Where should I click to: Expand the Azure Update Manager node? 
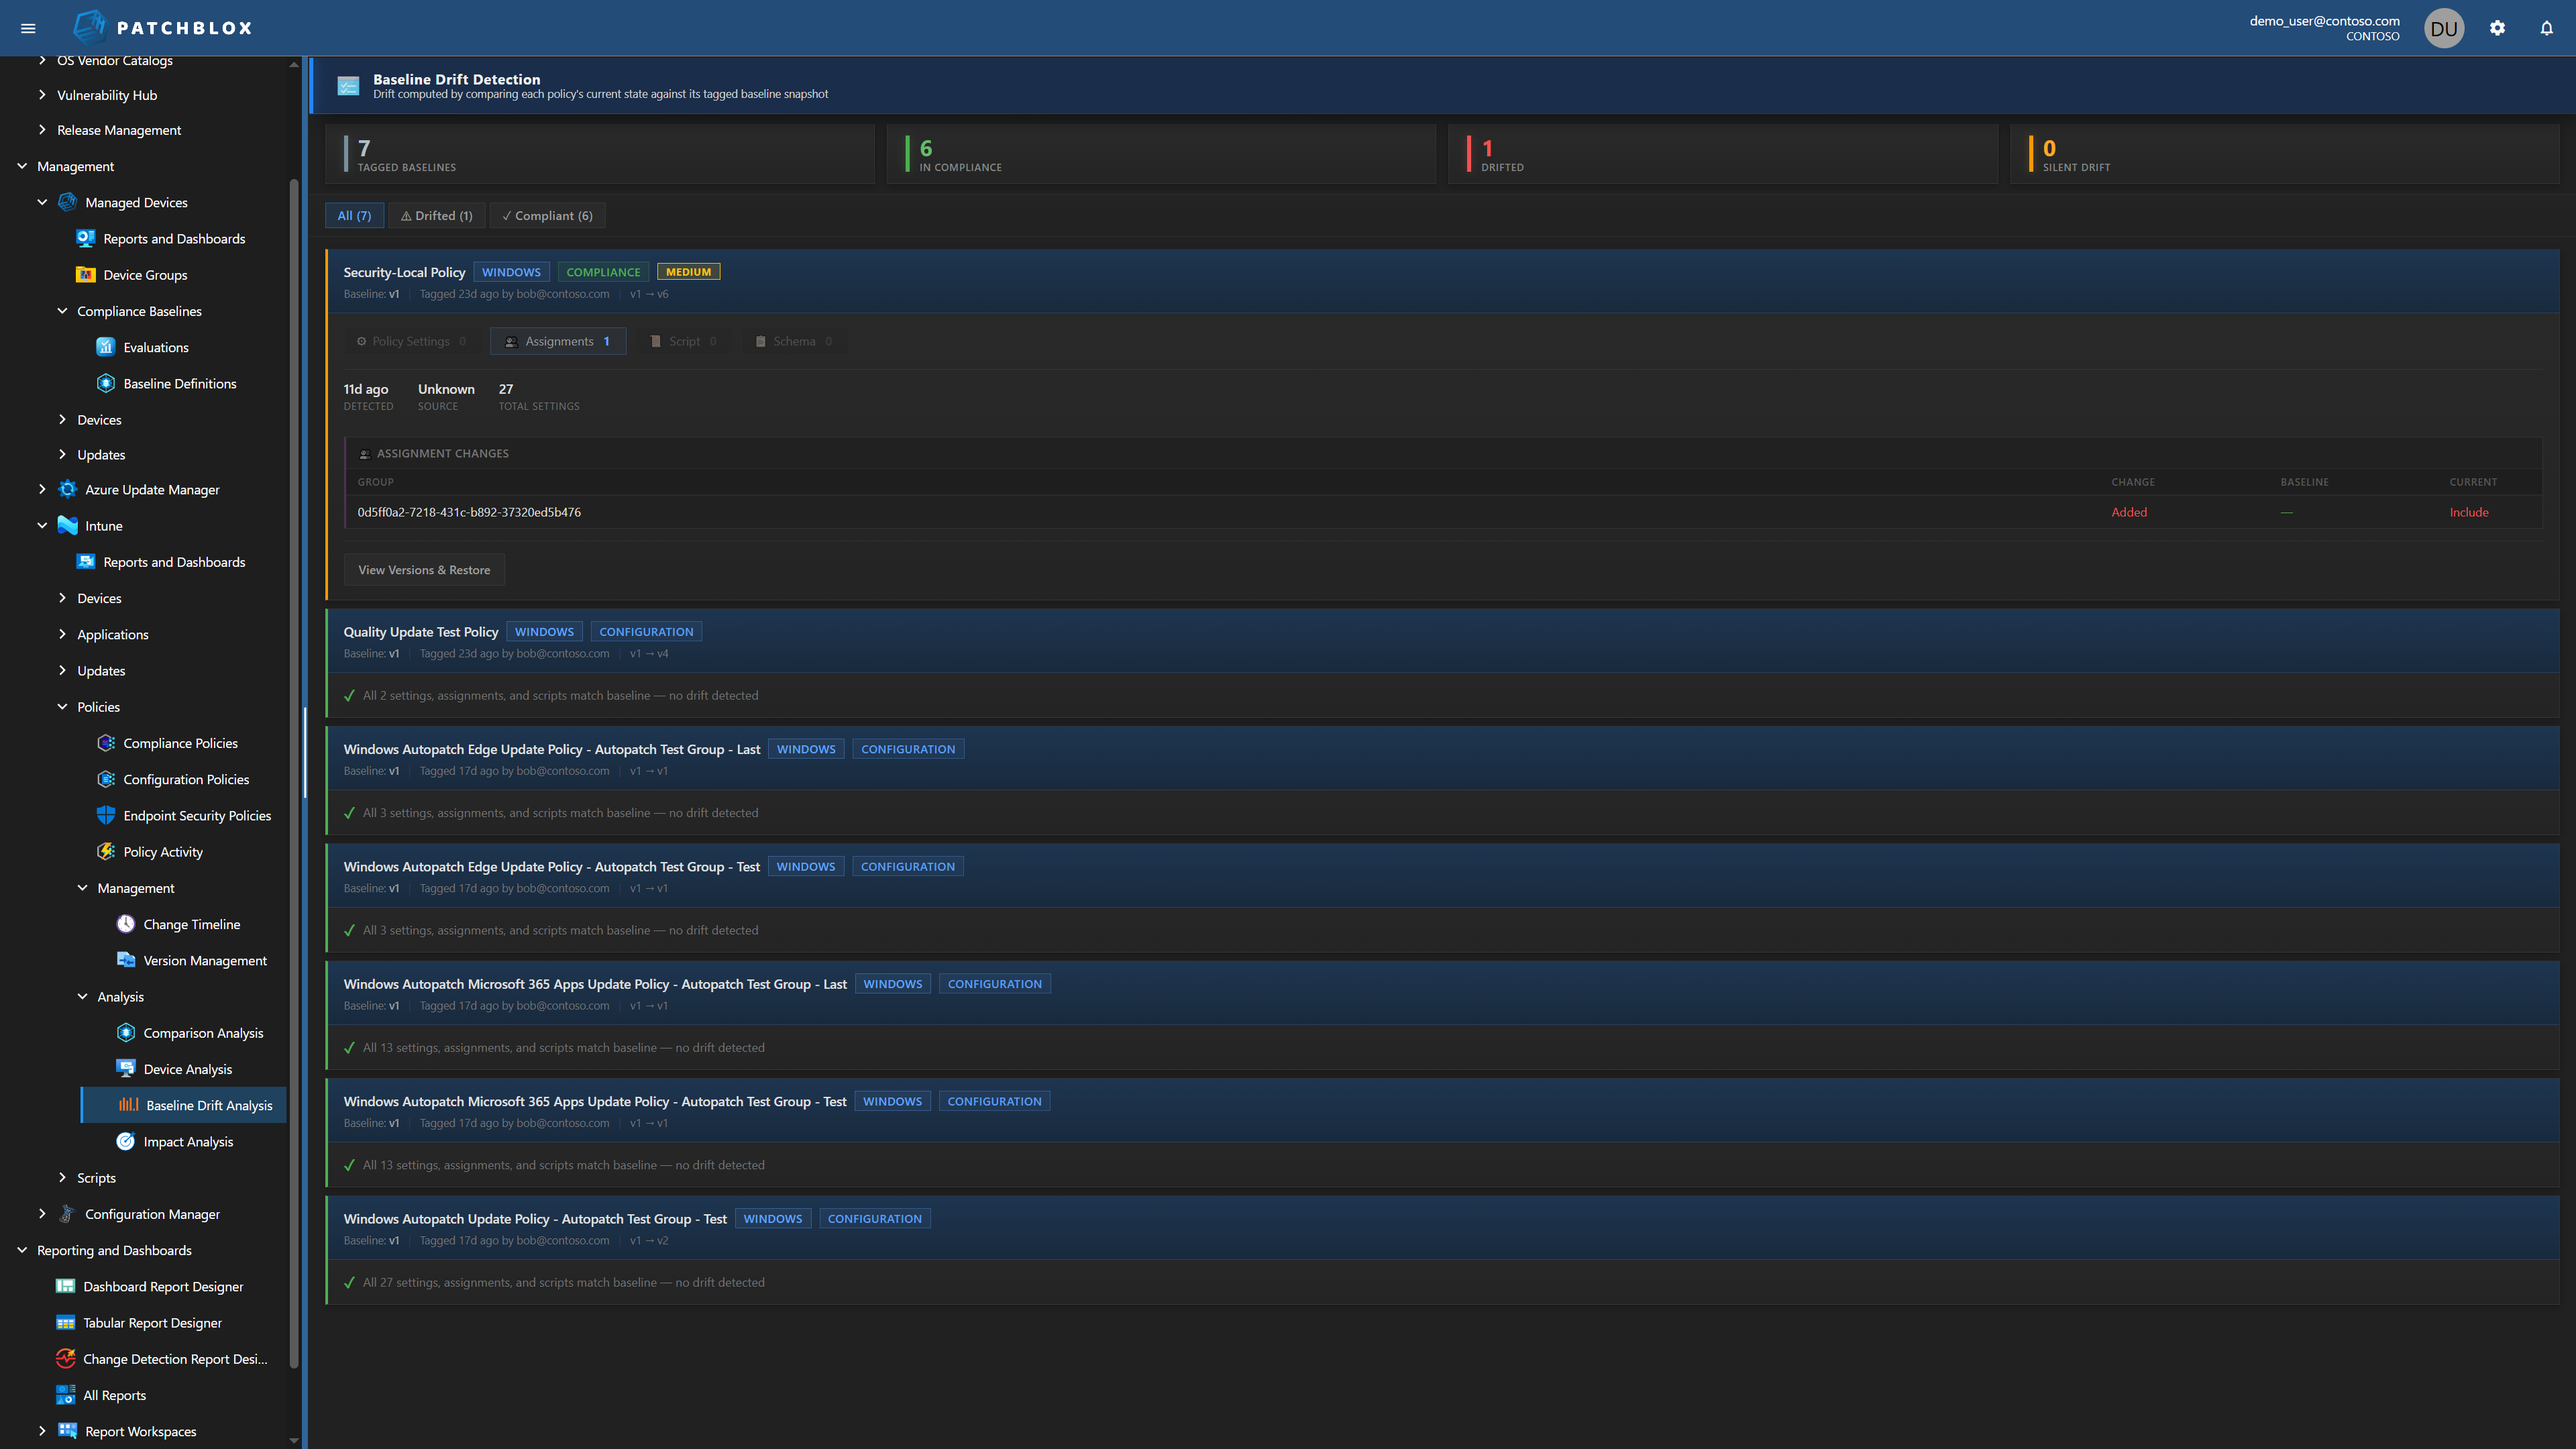[x=42, y=489]
